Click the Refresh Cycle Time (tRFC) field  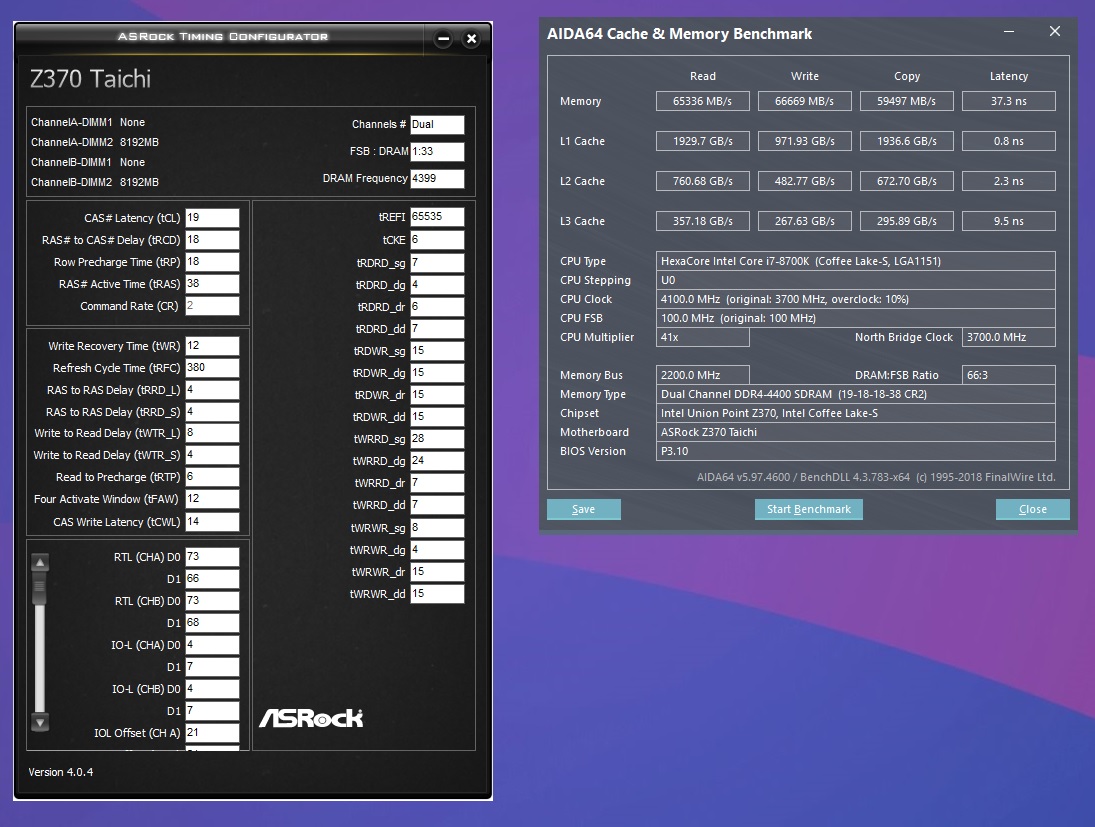[212, 367]
